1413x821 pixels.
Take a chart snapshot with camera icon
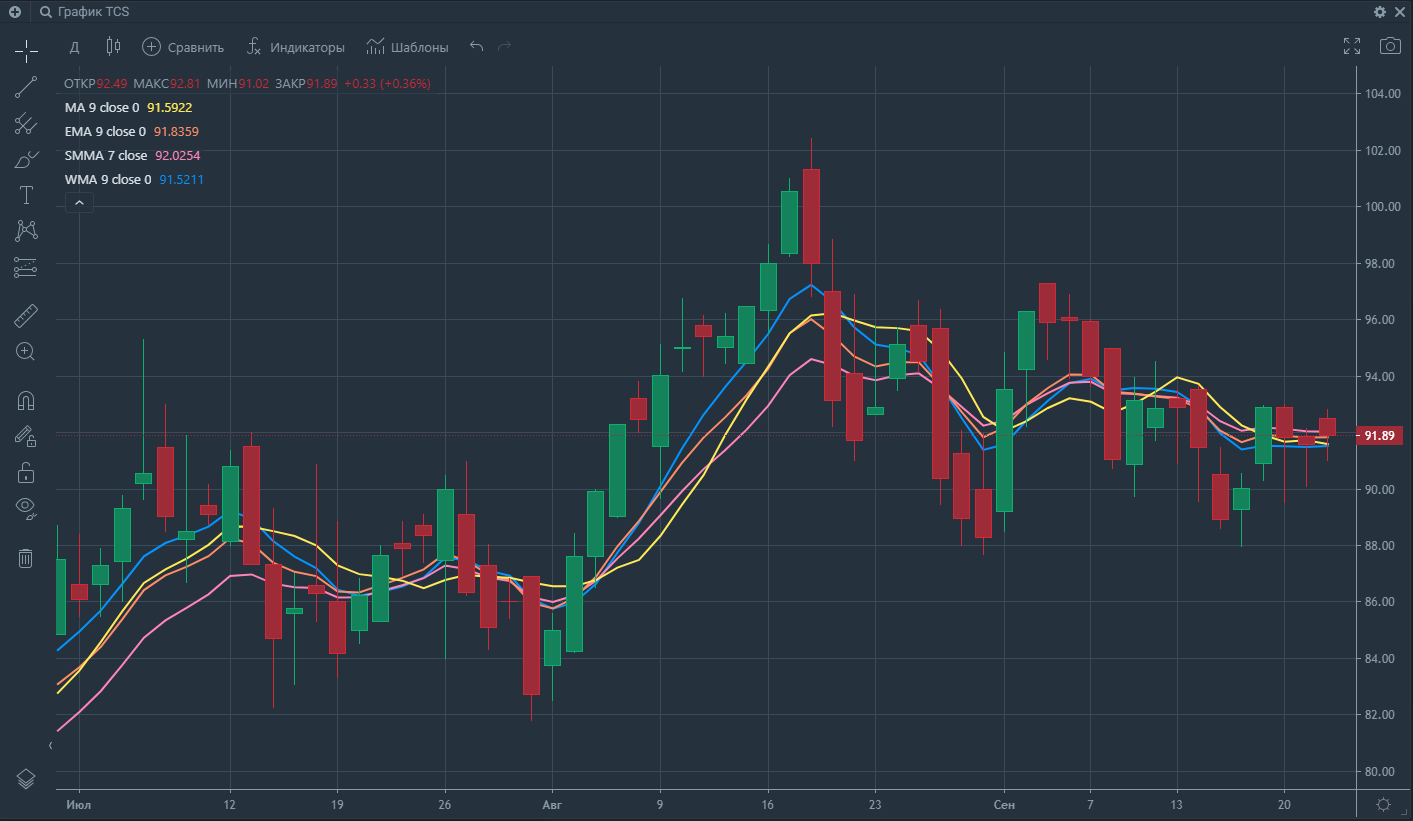pyautogui.click(x=1390, y=46)
